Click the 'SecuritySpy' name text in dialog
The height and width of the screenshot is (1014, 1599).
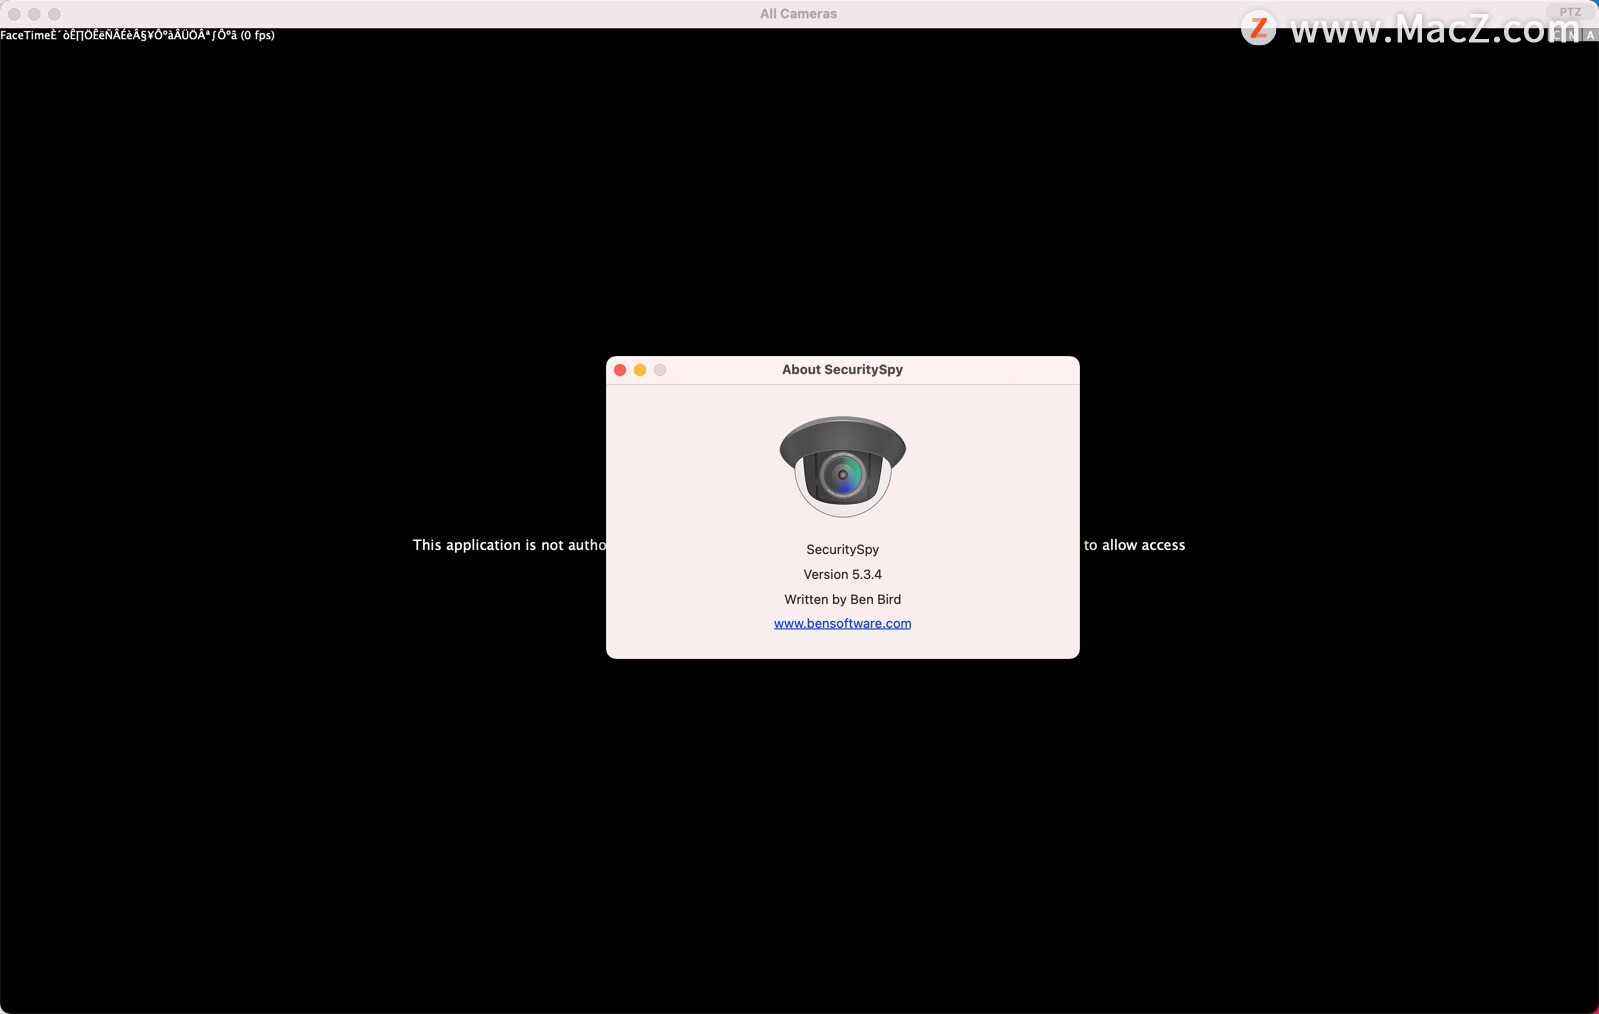(x=842, y=549)
